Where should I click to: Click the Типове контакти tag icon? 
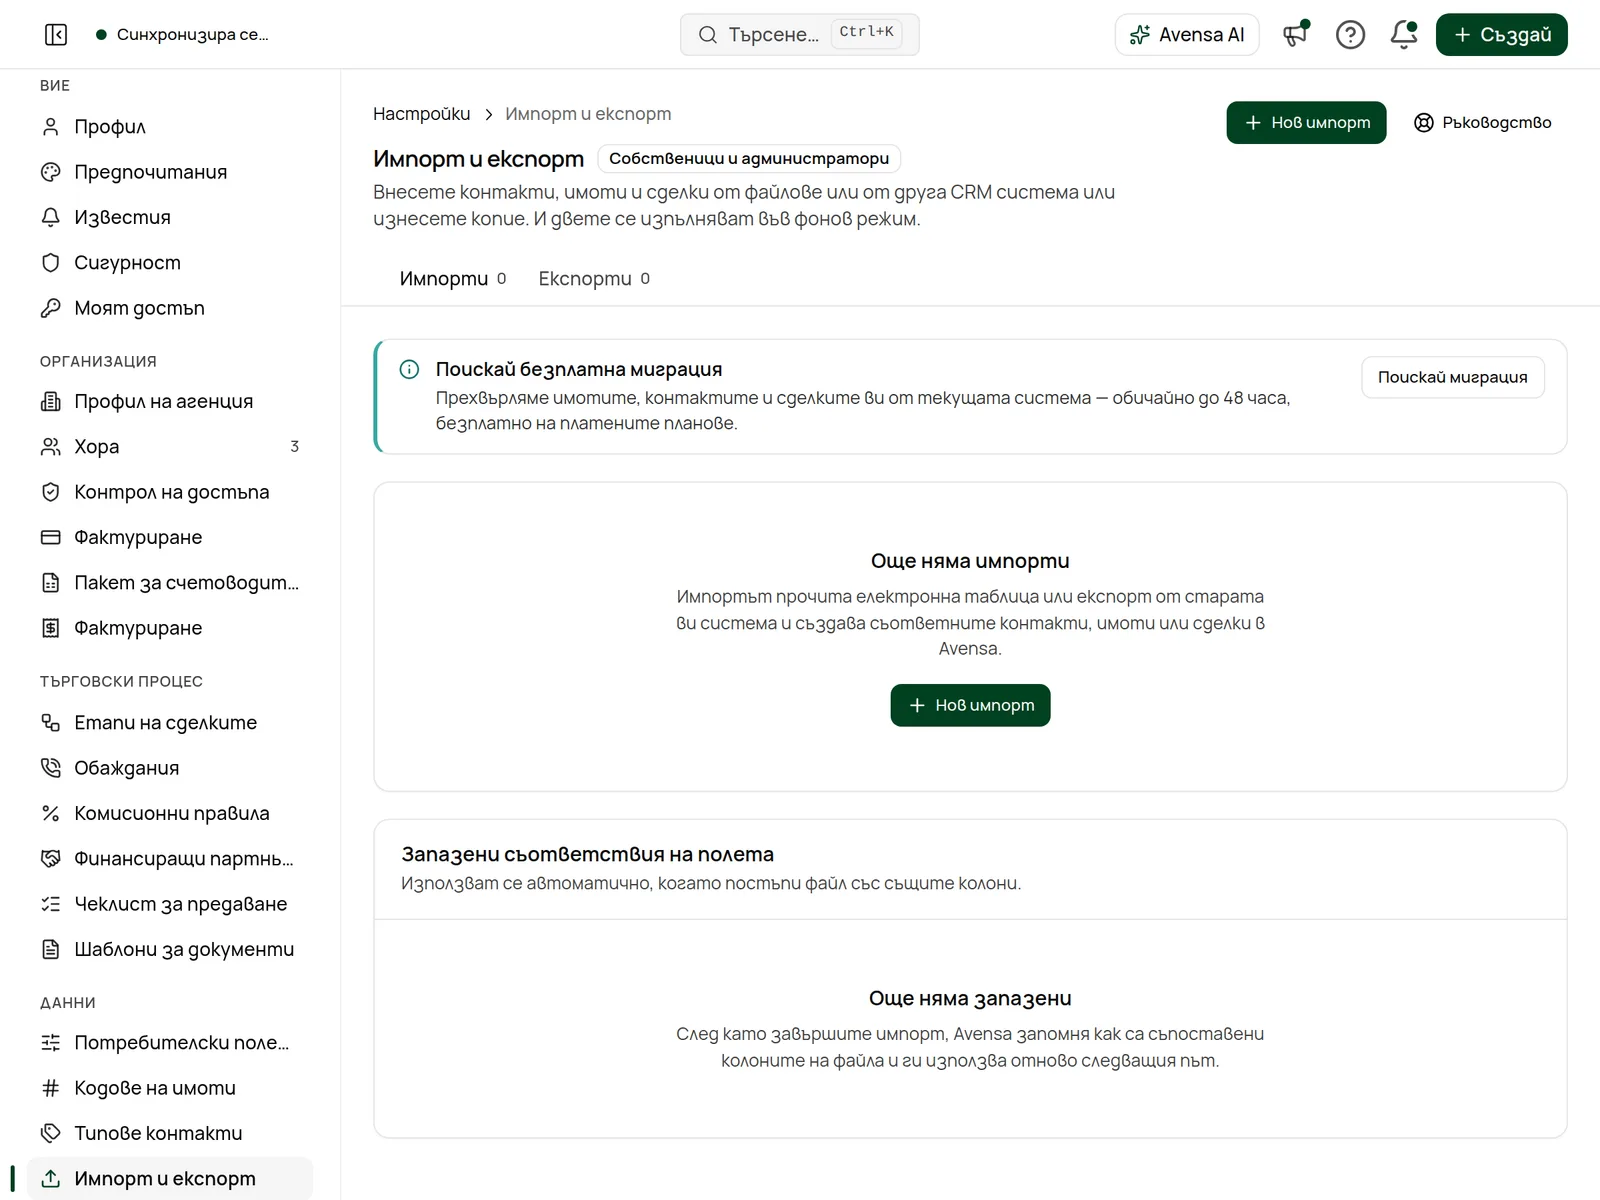pyautogui.click(x=51, y=1133)
